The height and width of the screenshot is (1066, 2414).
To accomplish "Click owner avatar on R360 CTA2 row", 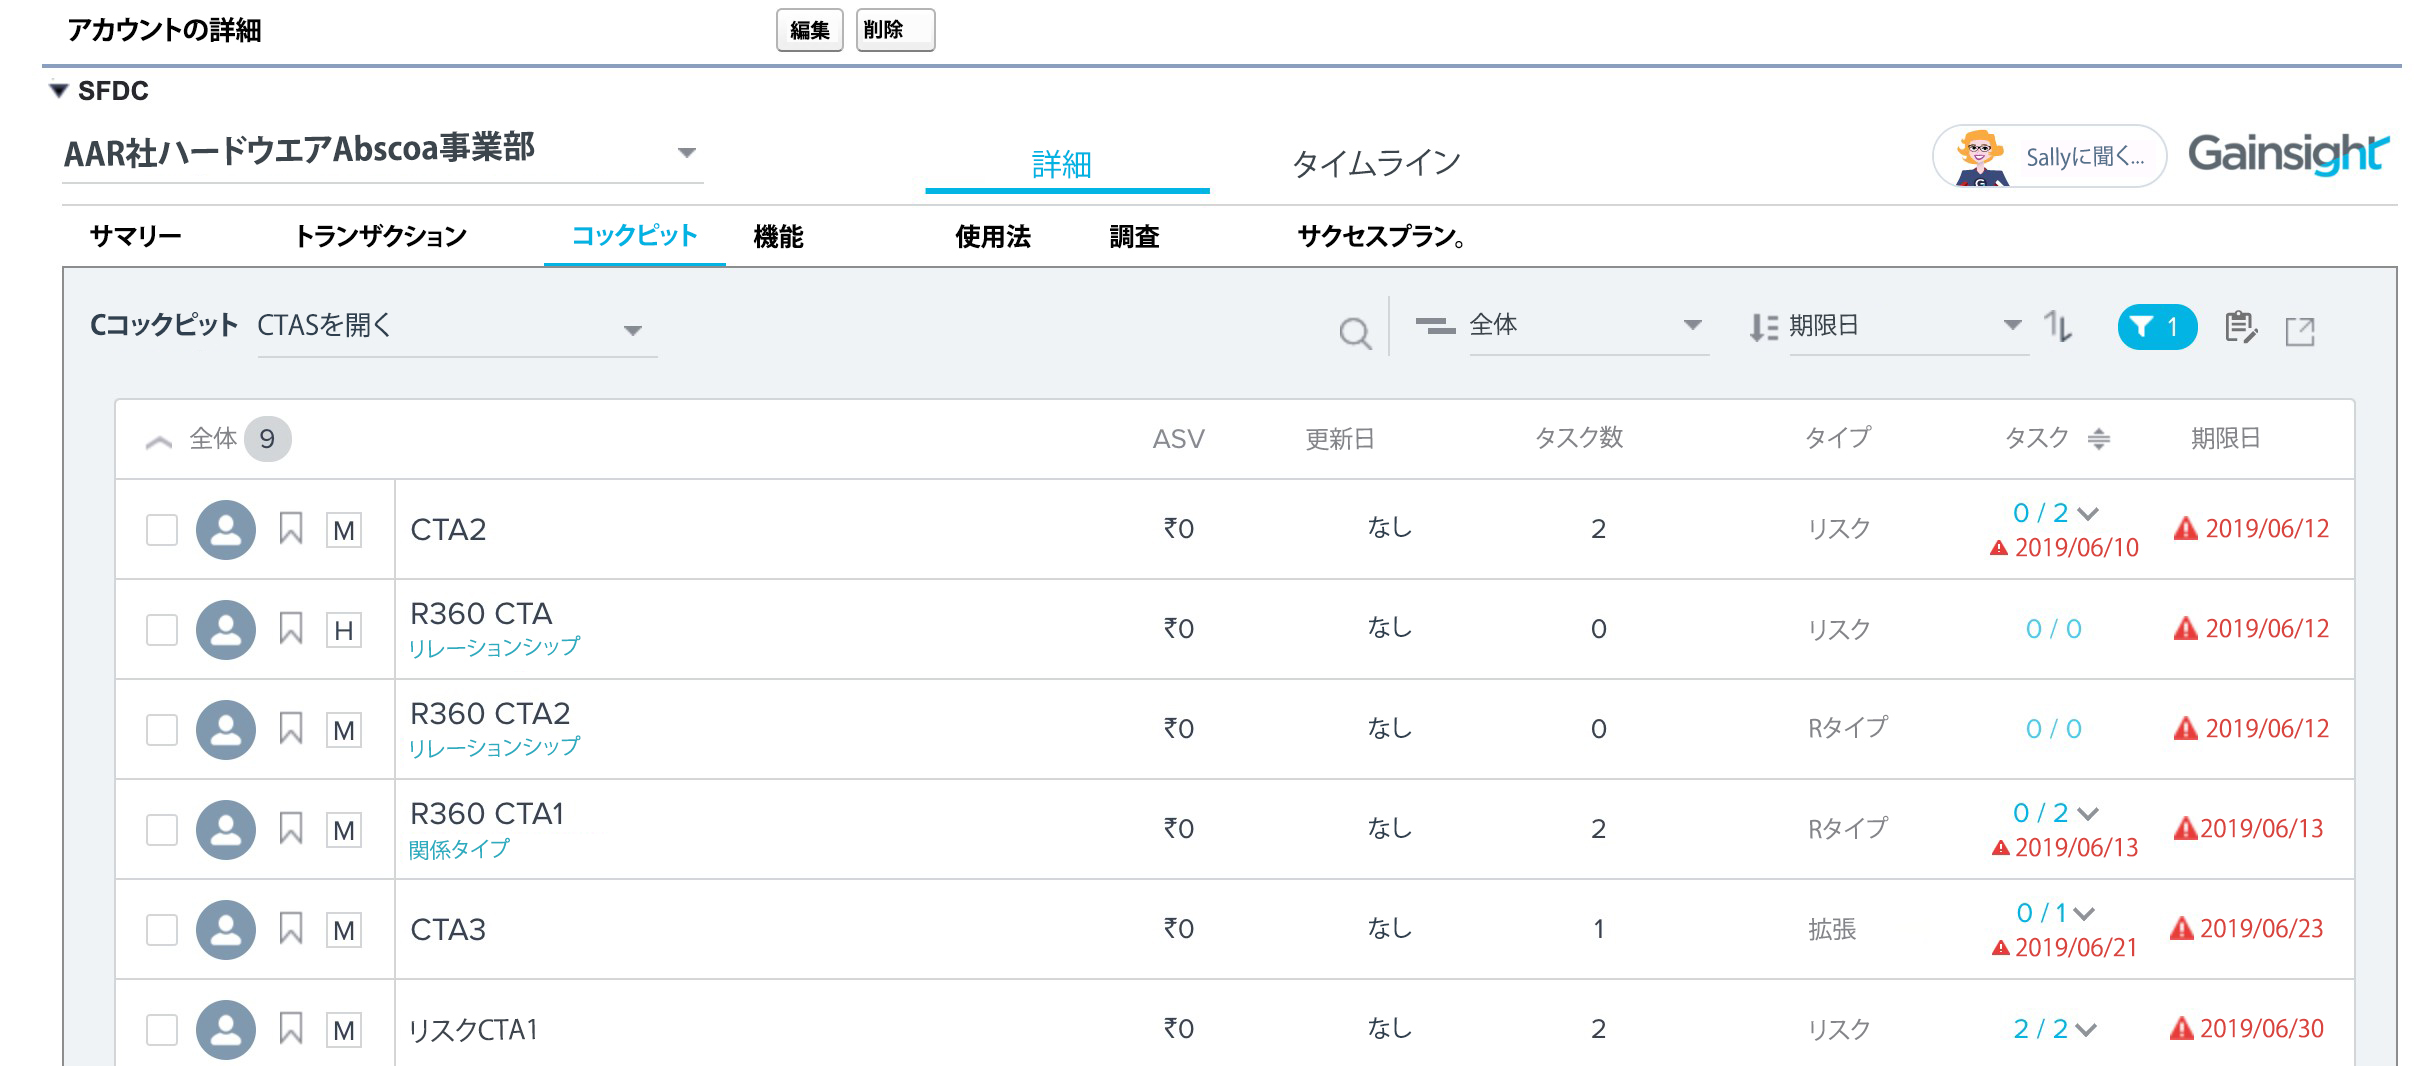I will tap(226, 729).
